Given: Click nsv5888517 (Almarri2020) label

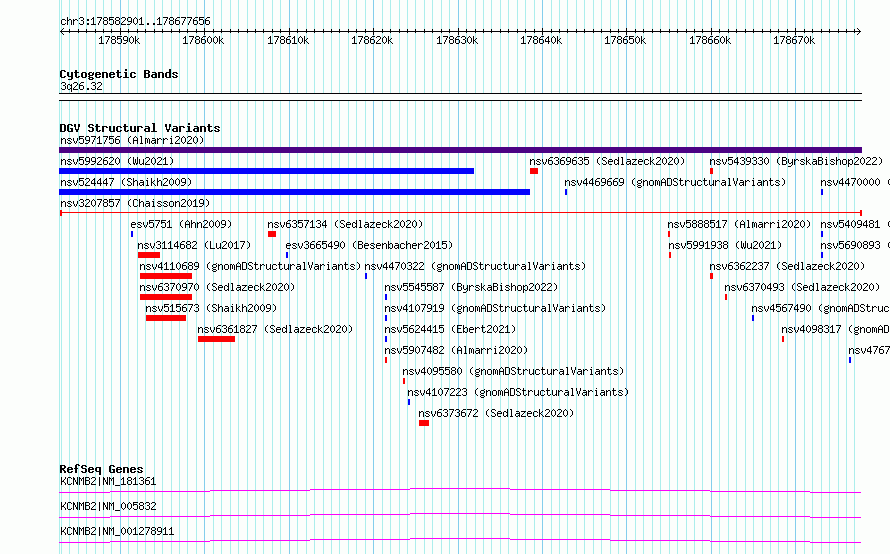Looking at the screenshot, I should tap(740, 224).
